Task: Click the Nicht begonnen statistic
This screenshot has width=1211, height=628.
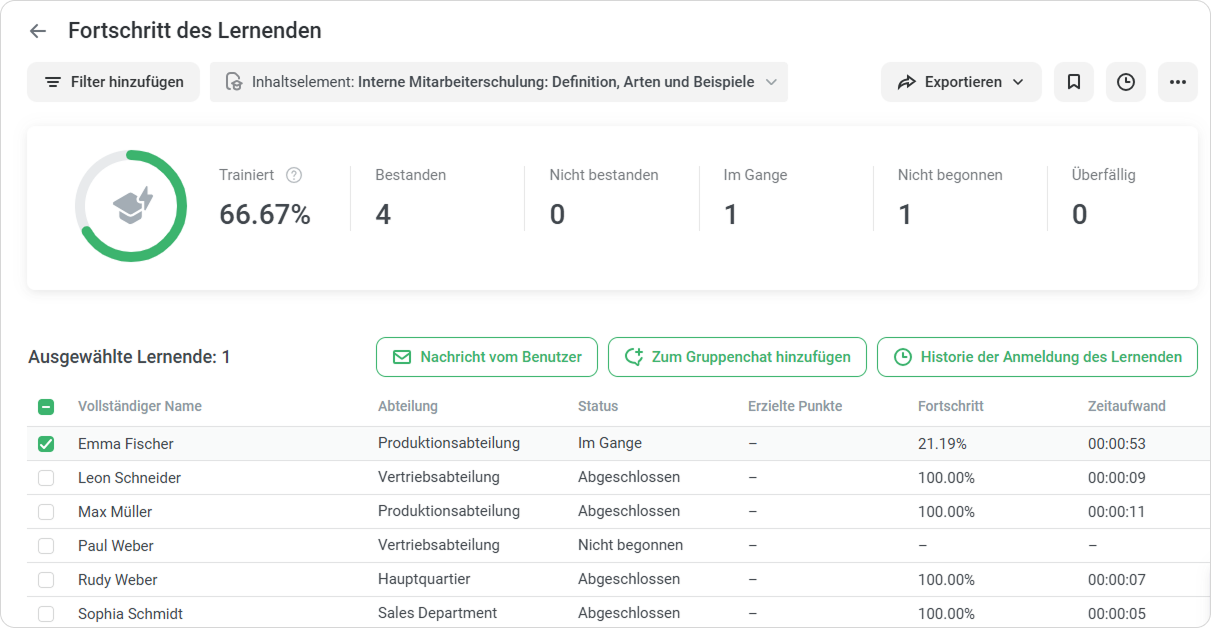Action: 950,197
